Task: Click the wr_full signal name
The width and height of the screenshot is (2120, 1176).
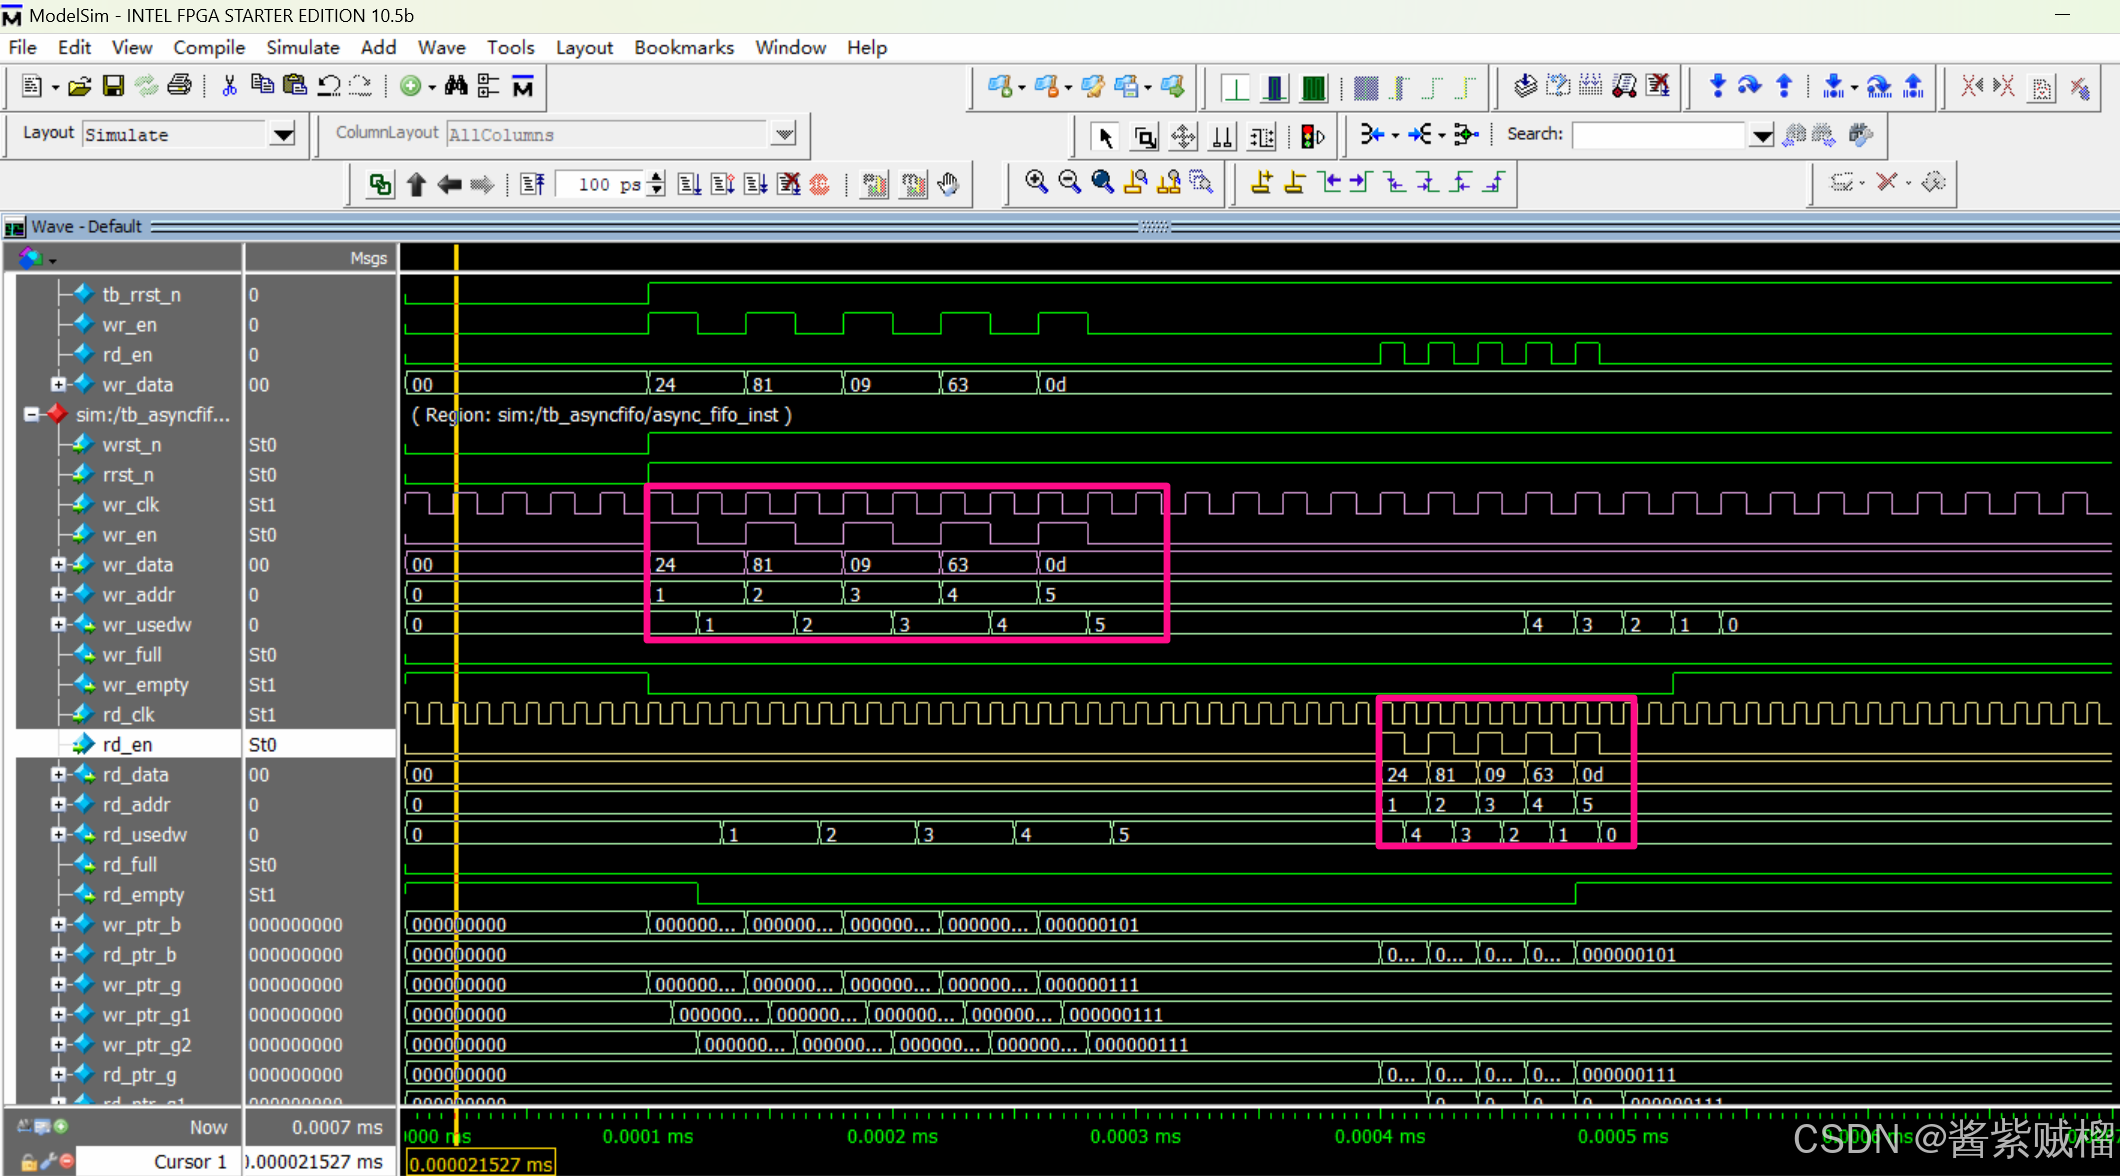Action: (x=131, y=654)
